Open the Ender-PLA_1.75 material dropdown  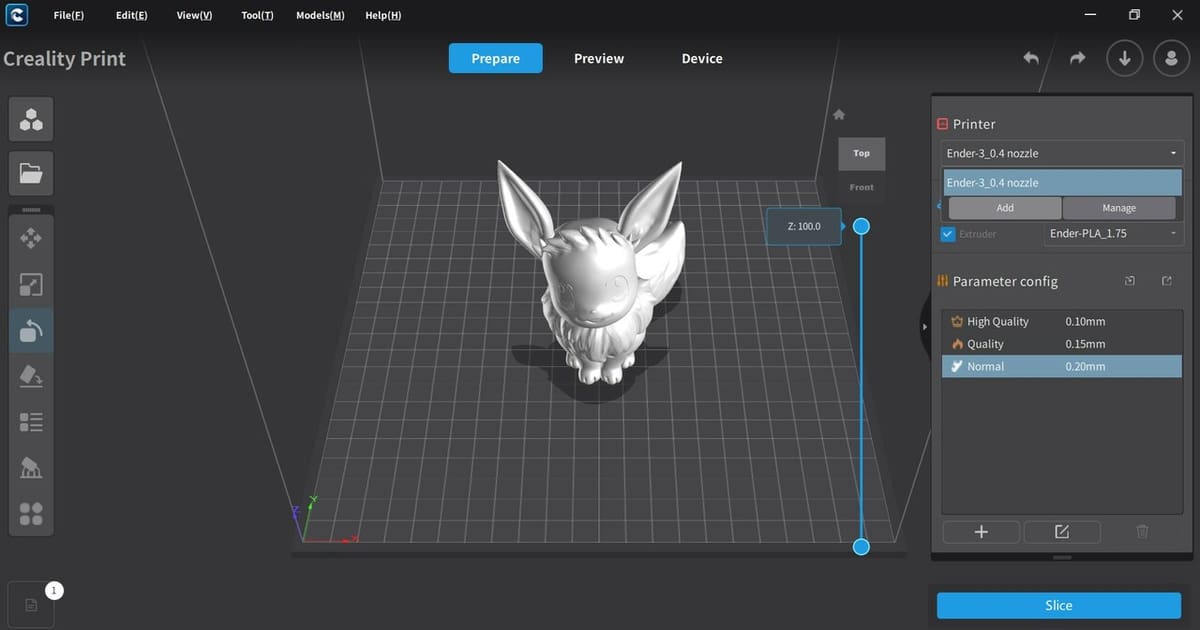1114,233
